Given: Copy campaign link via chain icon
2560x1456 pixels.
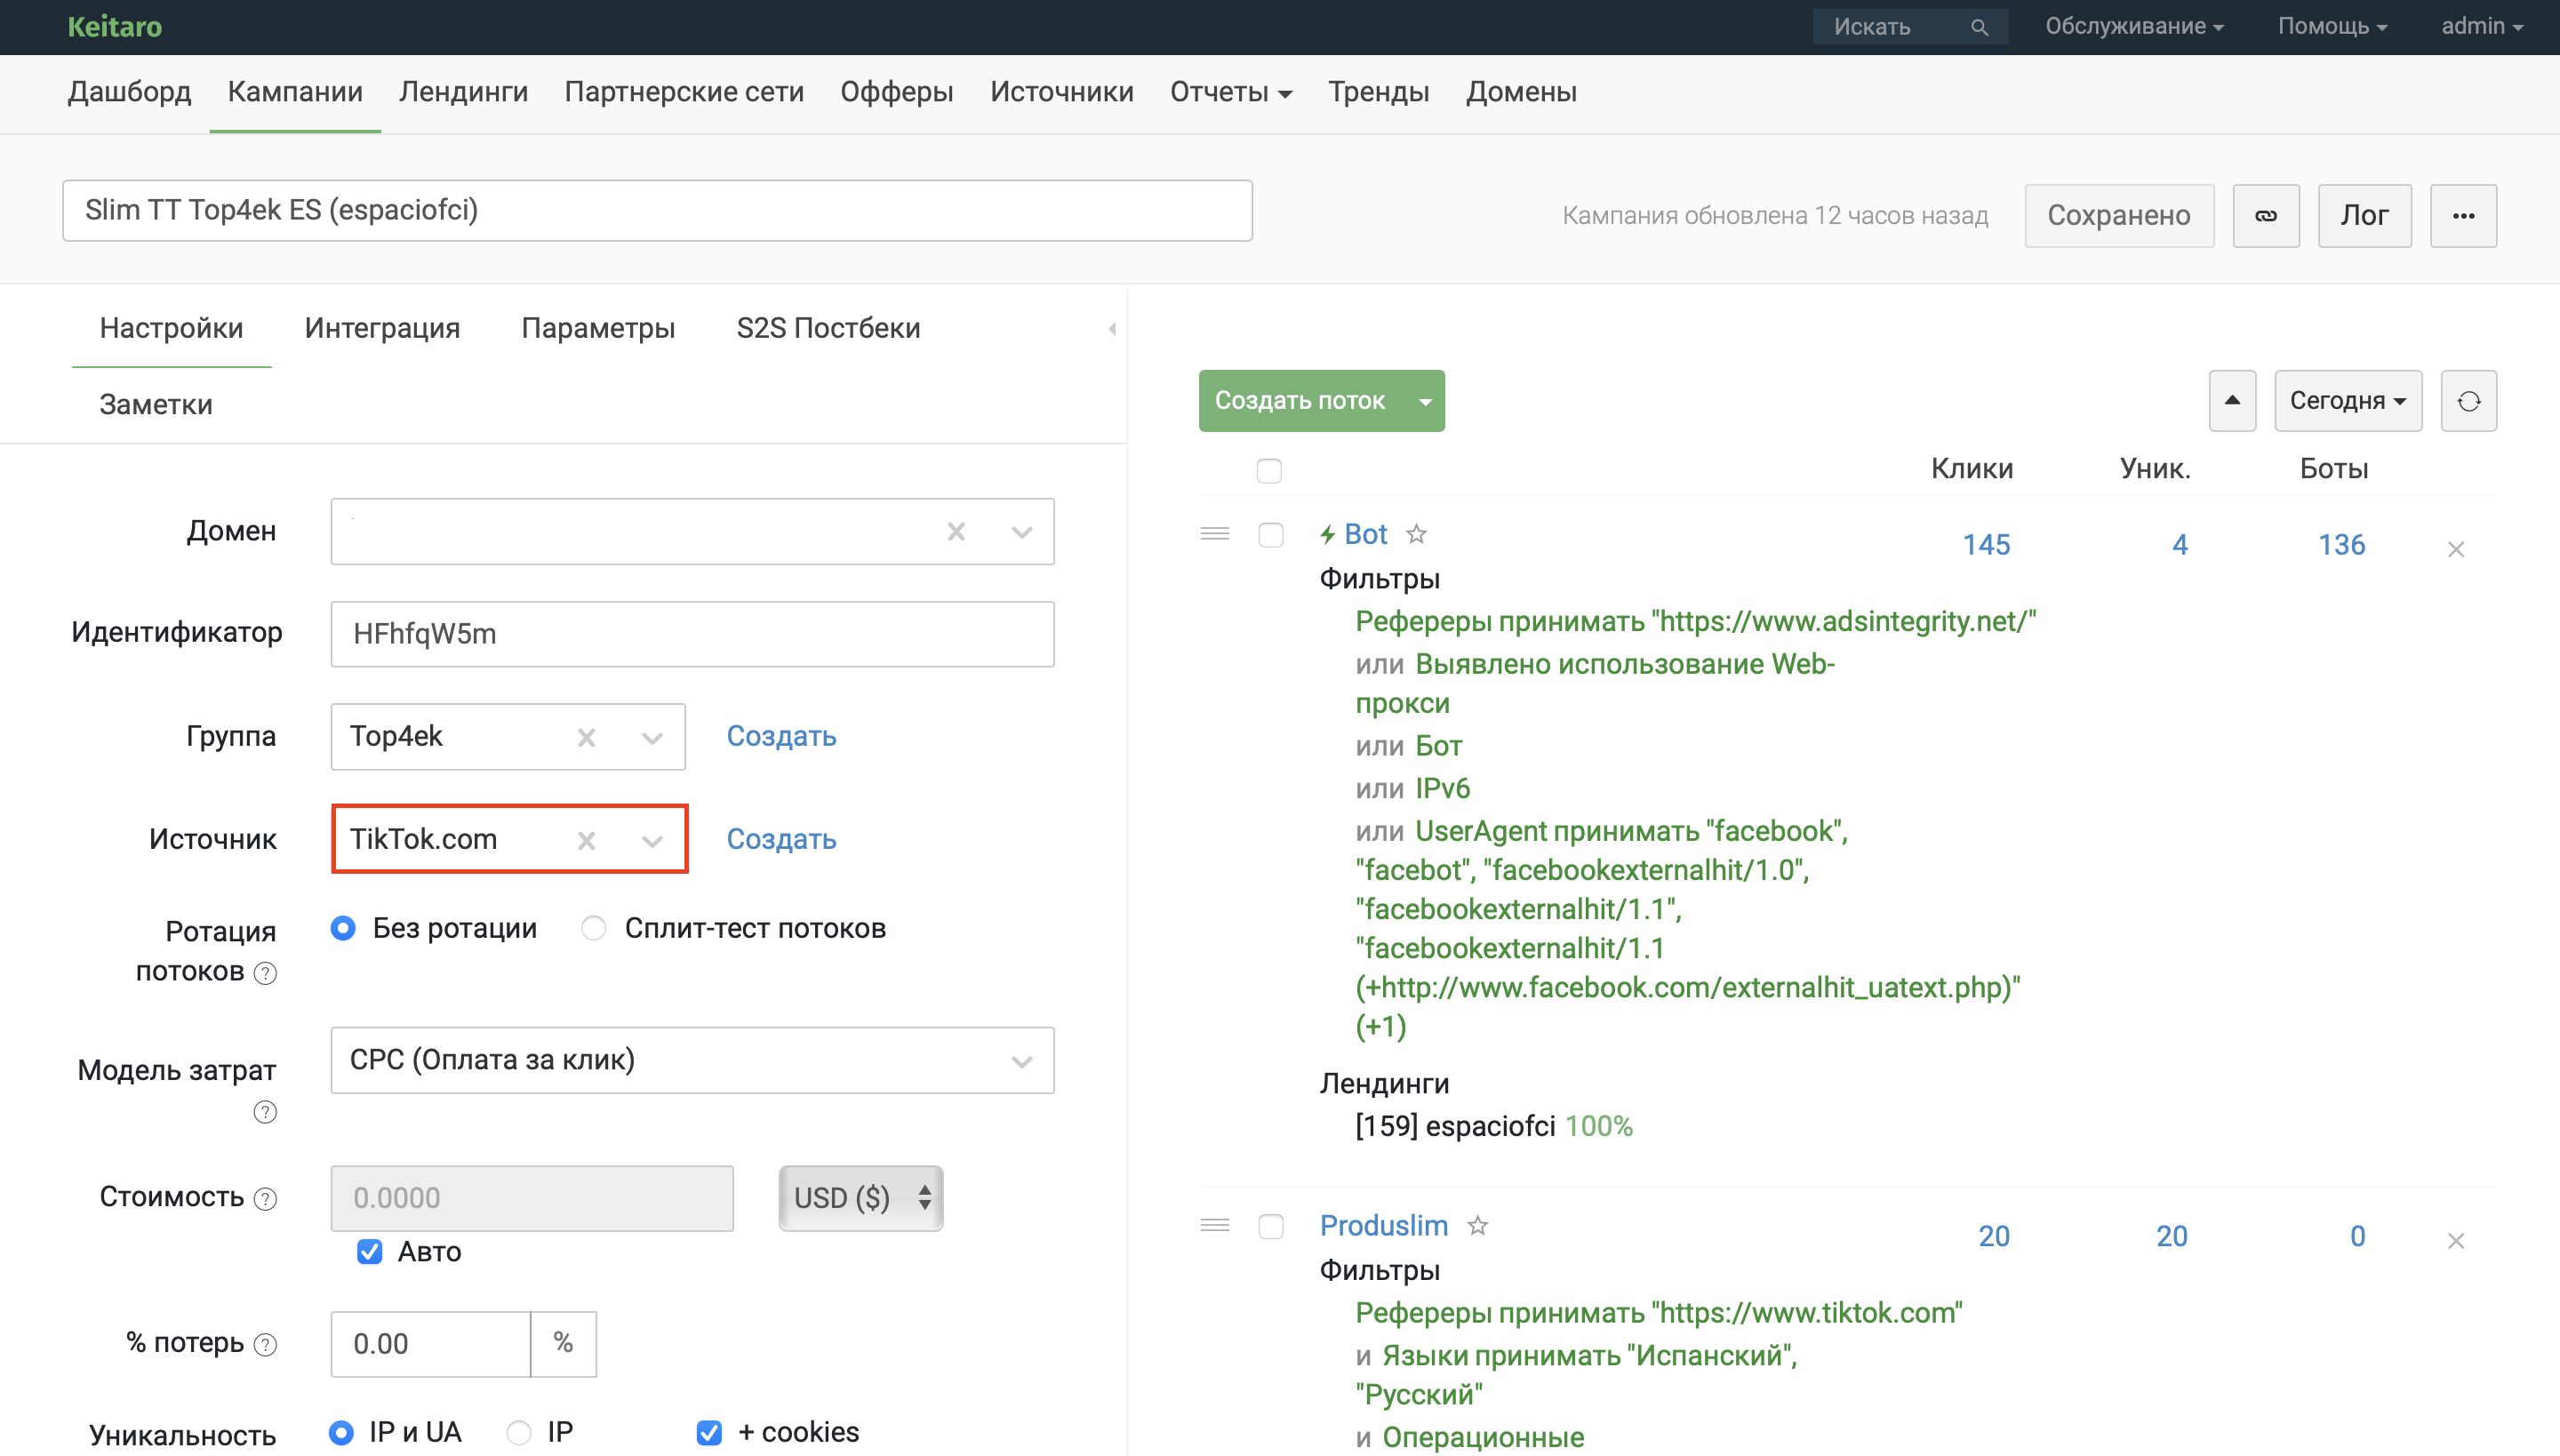Looking at the screenshot, I should pos(2266,215).
